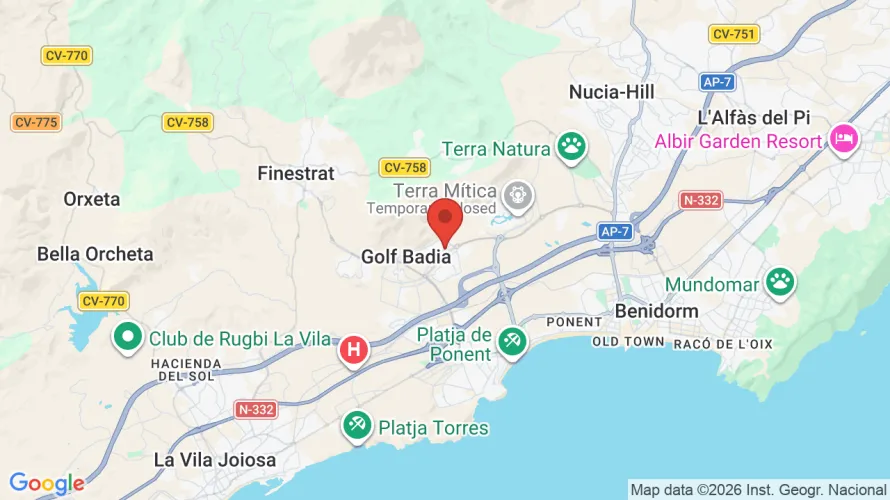Select the Benidorm city label

pyautogui.click(x=656, y=311)
